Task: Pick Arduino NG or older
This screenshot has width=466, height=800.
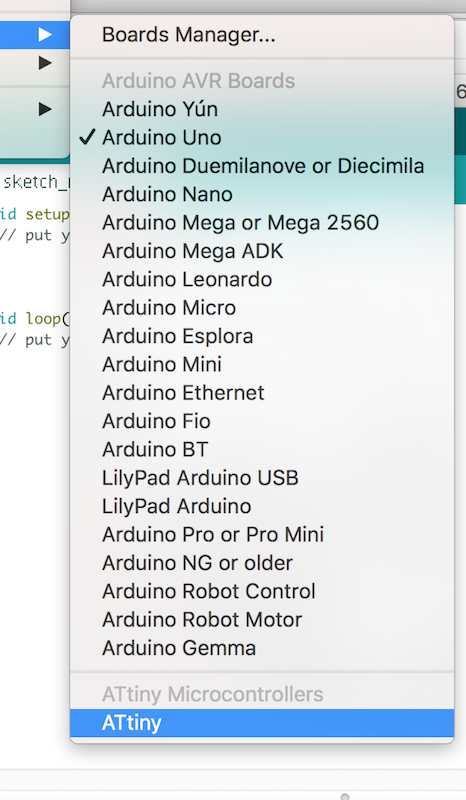Action: [262, 563]
